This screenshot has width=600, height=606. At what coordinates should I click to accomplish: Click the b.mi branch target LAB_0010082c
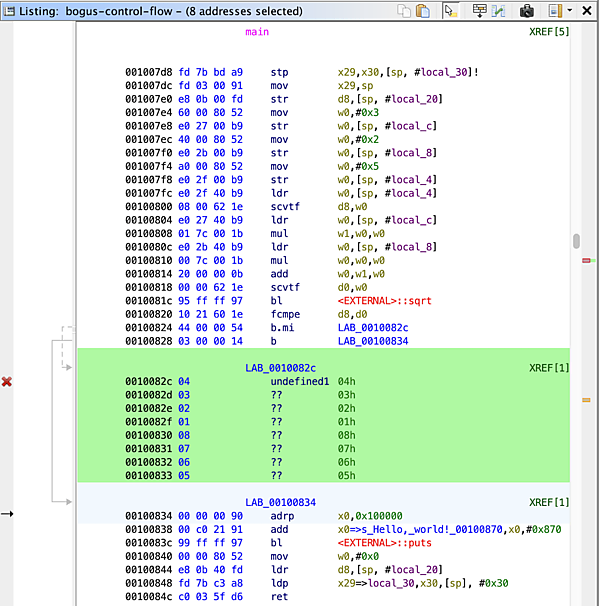(372, 326)
